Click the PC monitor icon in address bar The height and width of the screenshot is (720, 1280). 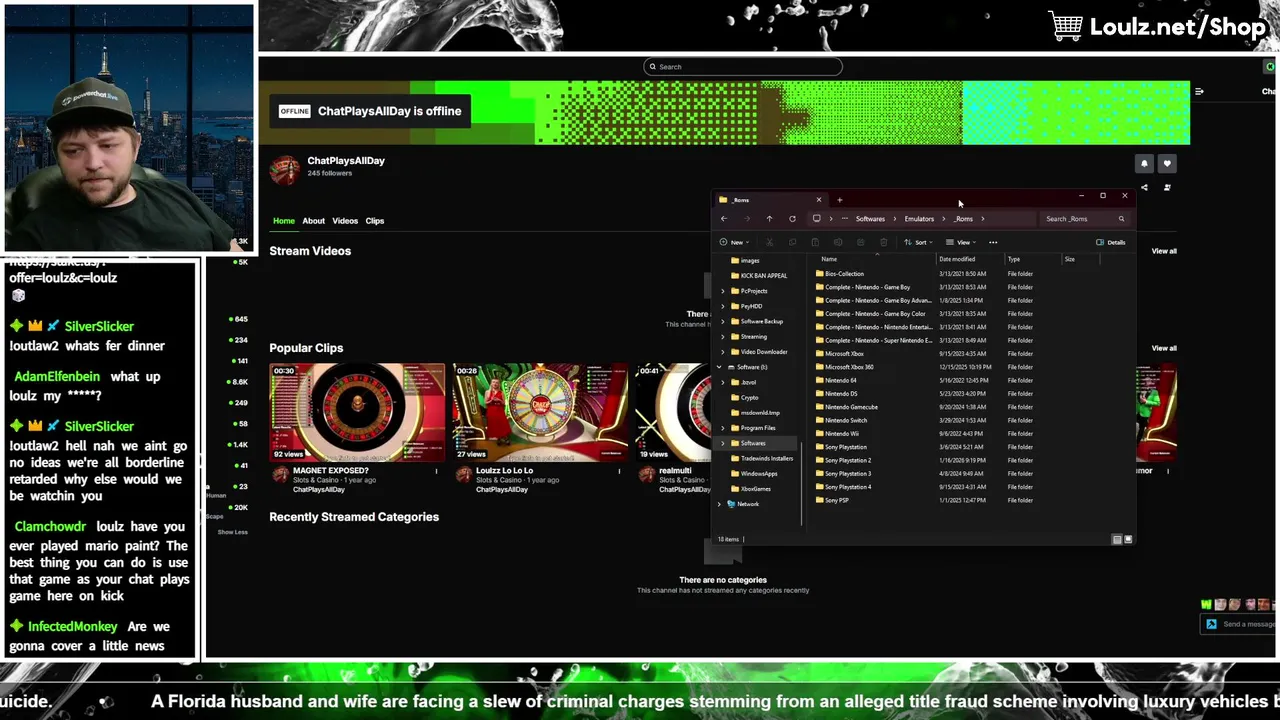pos(817,219)
